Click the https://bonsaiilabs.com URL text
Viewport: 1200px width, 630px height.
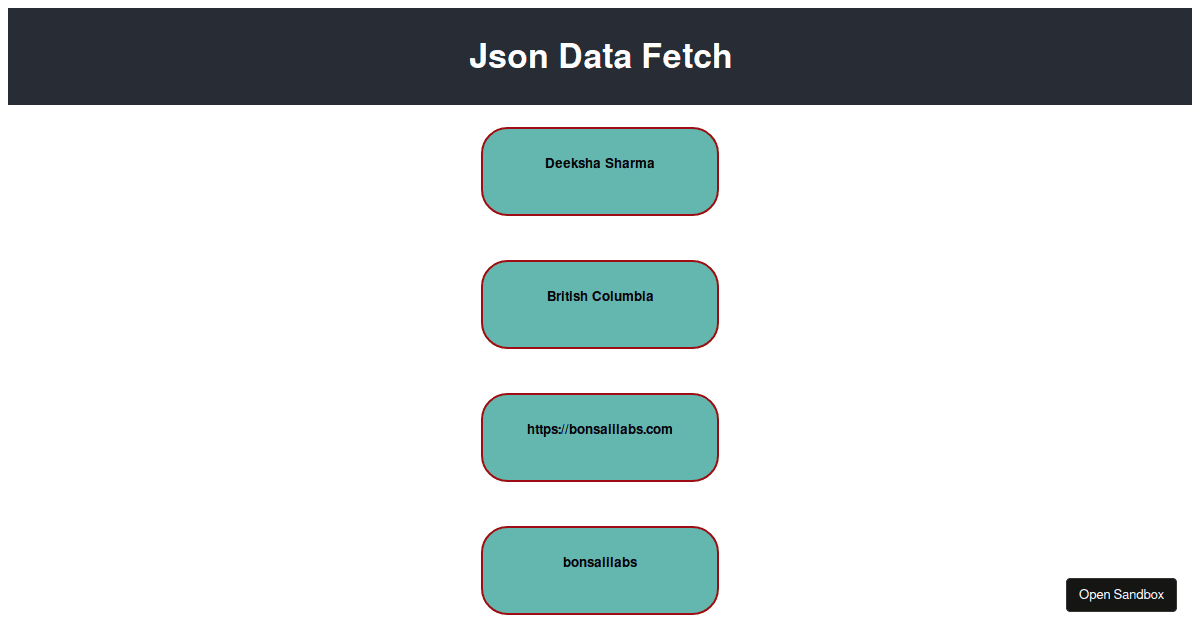pos(600,430)
